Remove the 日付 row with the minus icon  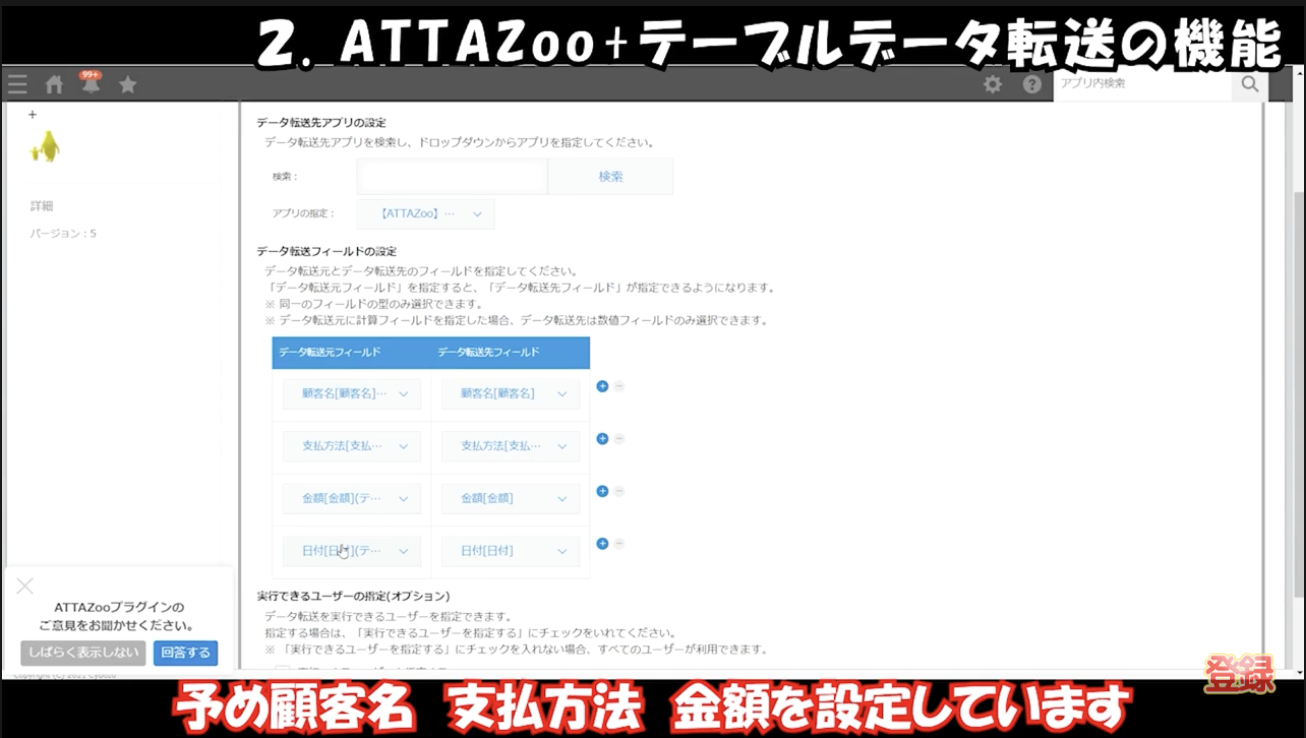tap(620, 543)
